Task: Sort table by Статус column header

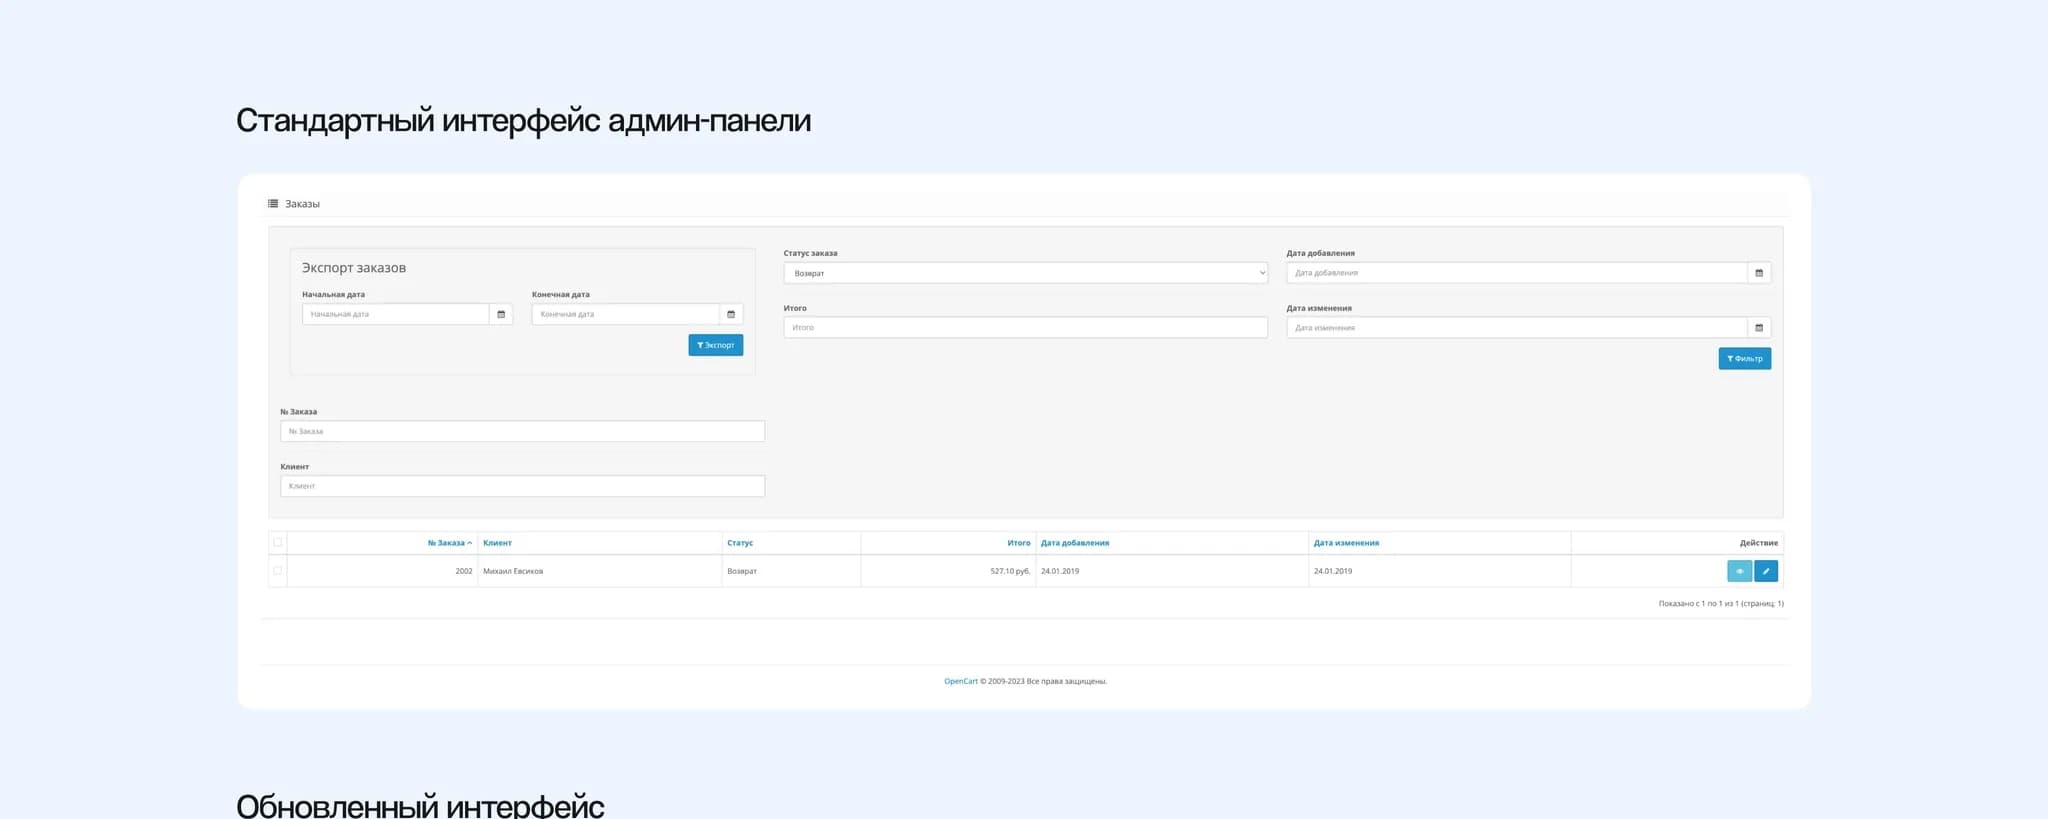Action: pos(740,543)
